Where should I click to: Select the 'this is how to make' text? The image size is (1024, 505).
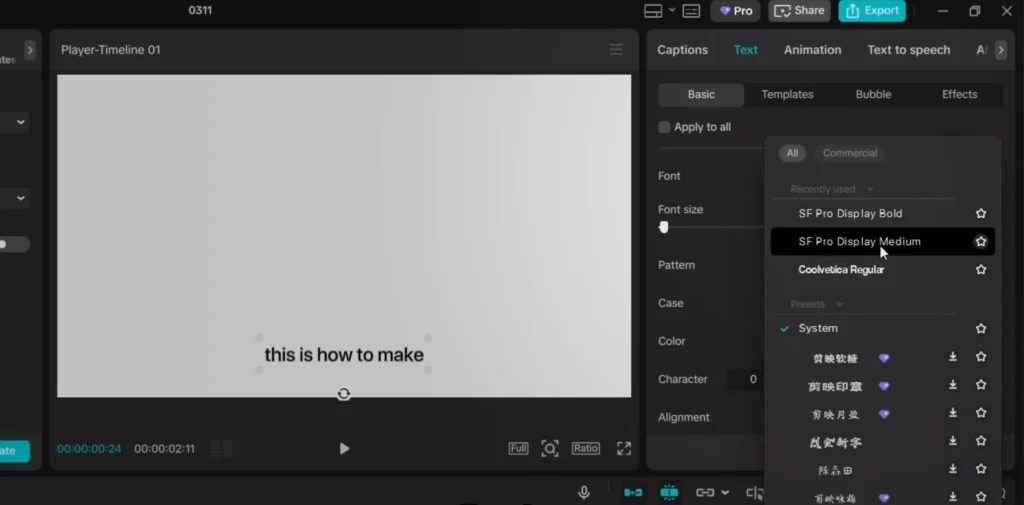(344, 355)
